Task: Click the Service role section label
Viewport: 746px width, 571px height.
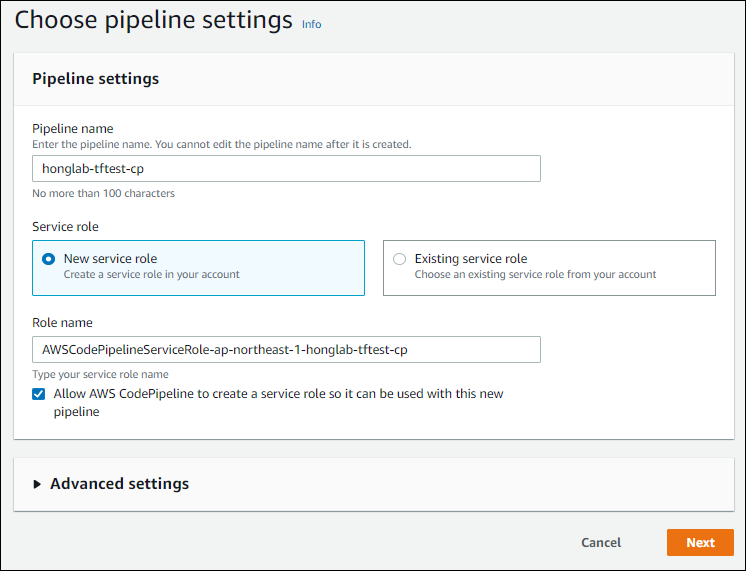Action: point(65,227)
